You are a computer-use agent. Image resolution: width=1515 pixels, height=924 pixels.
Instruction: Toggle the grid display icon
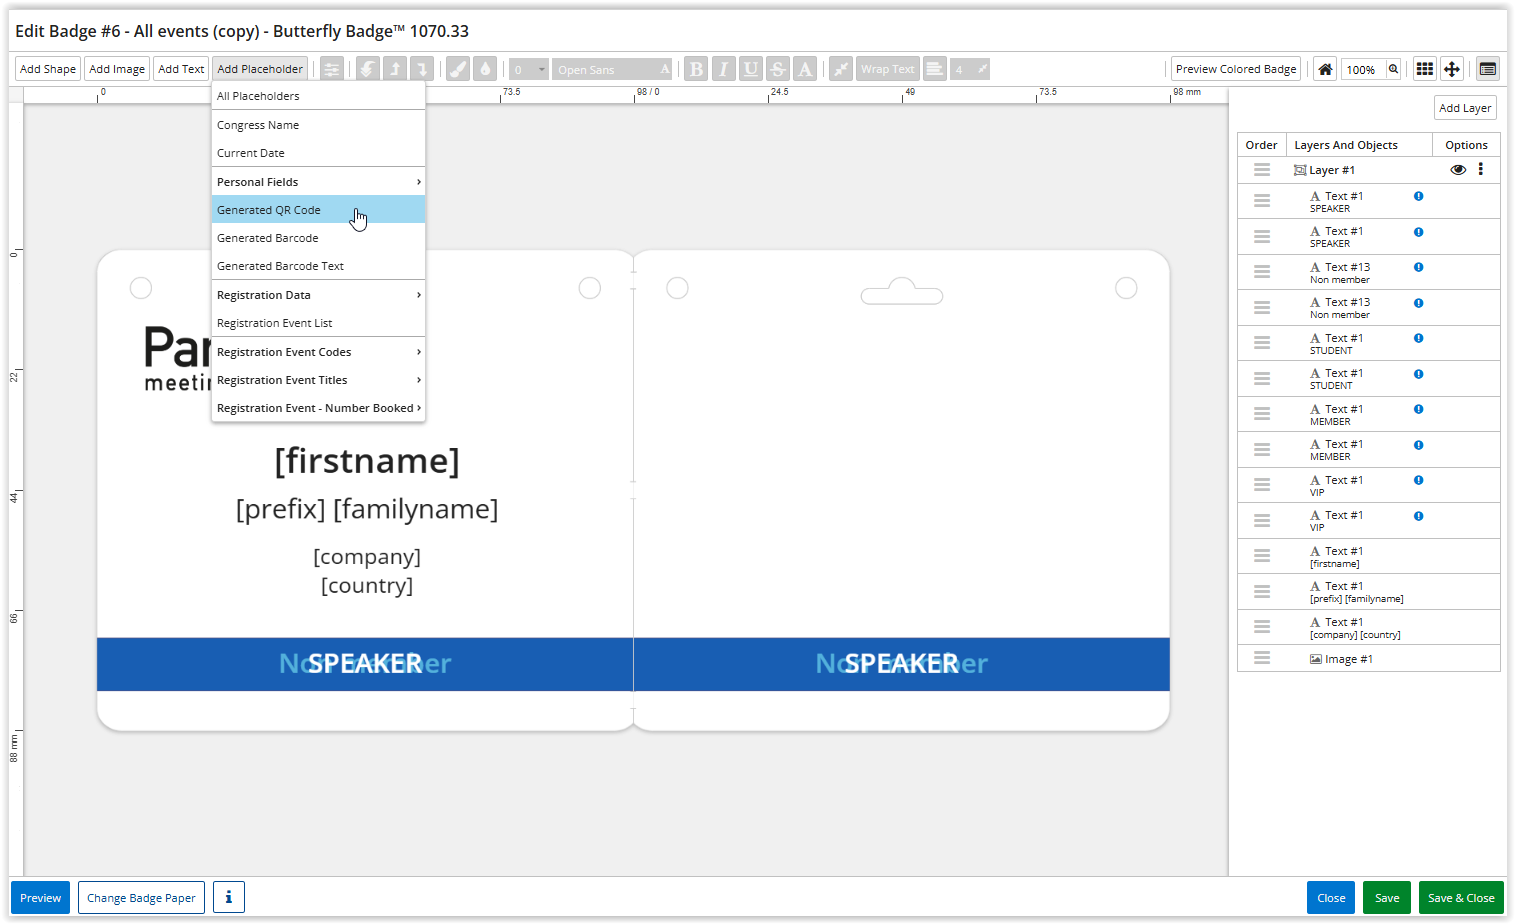tap(1424, 69)
